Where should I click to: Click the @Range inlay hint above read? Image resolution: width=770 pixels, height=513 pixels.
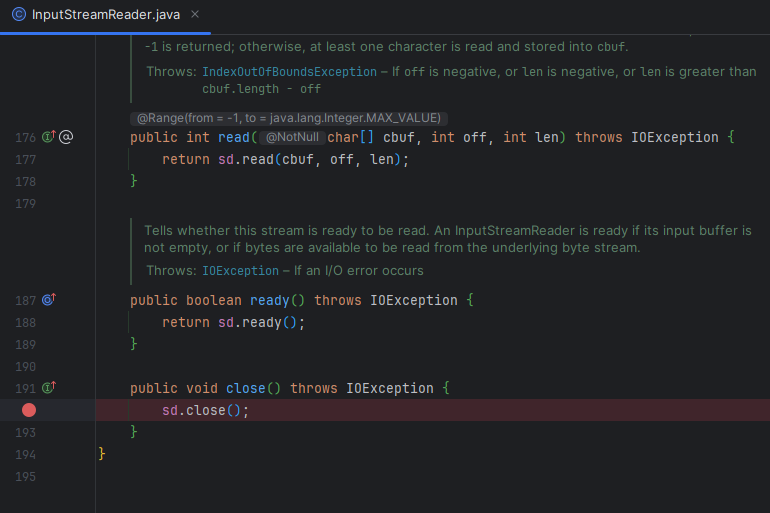(x=286, y=117)
